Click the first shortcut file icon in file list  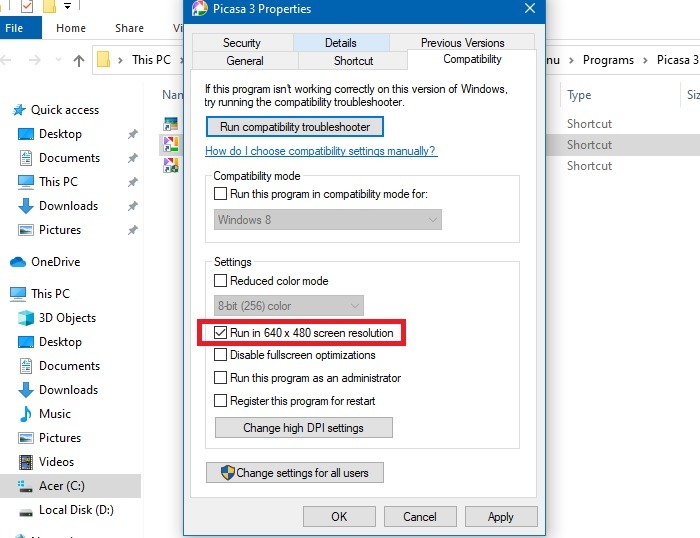click(x=171, y=124)
